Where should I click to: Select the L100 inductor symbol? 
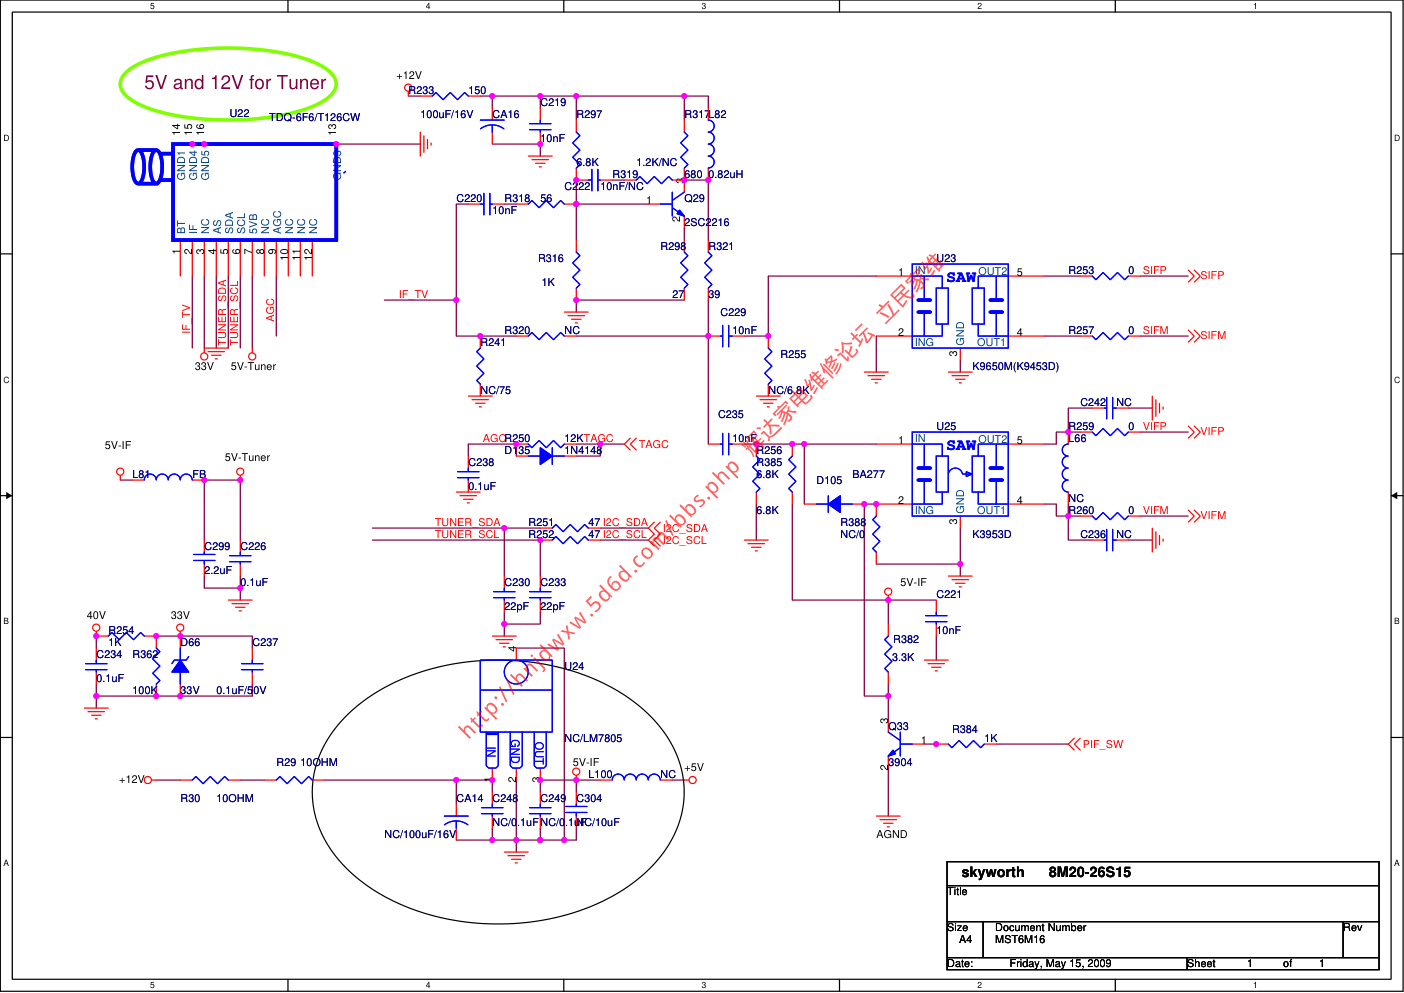(635, 777)
